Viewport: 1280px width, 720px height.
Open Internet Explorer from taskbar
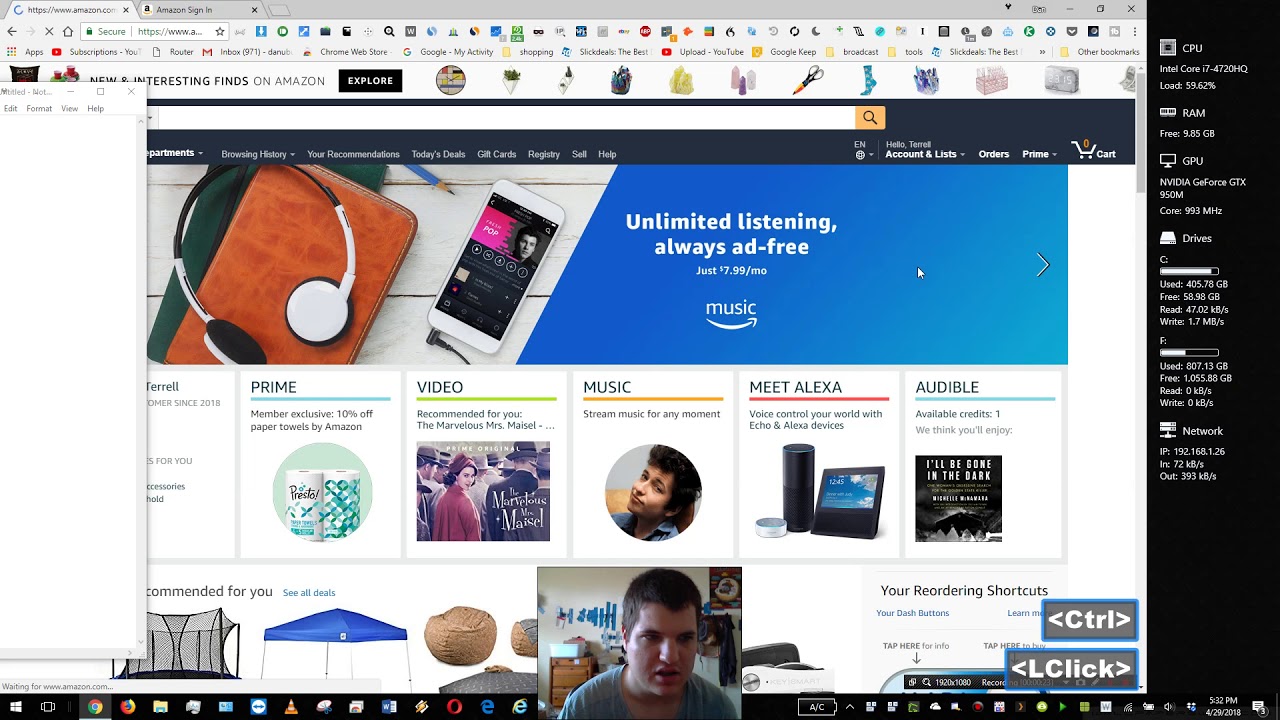pyautogui.click(x=520, y=707)
